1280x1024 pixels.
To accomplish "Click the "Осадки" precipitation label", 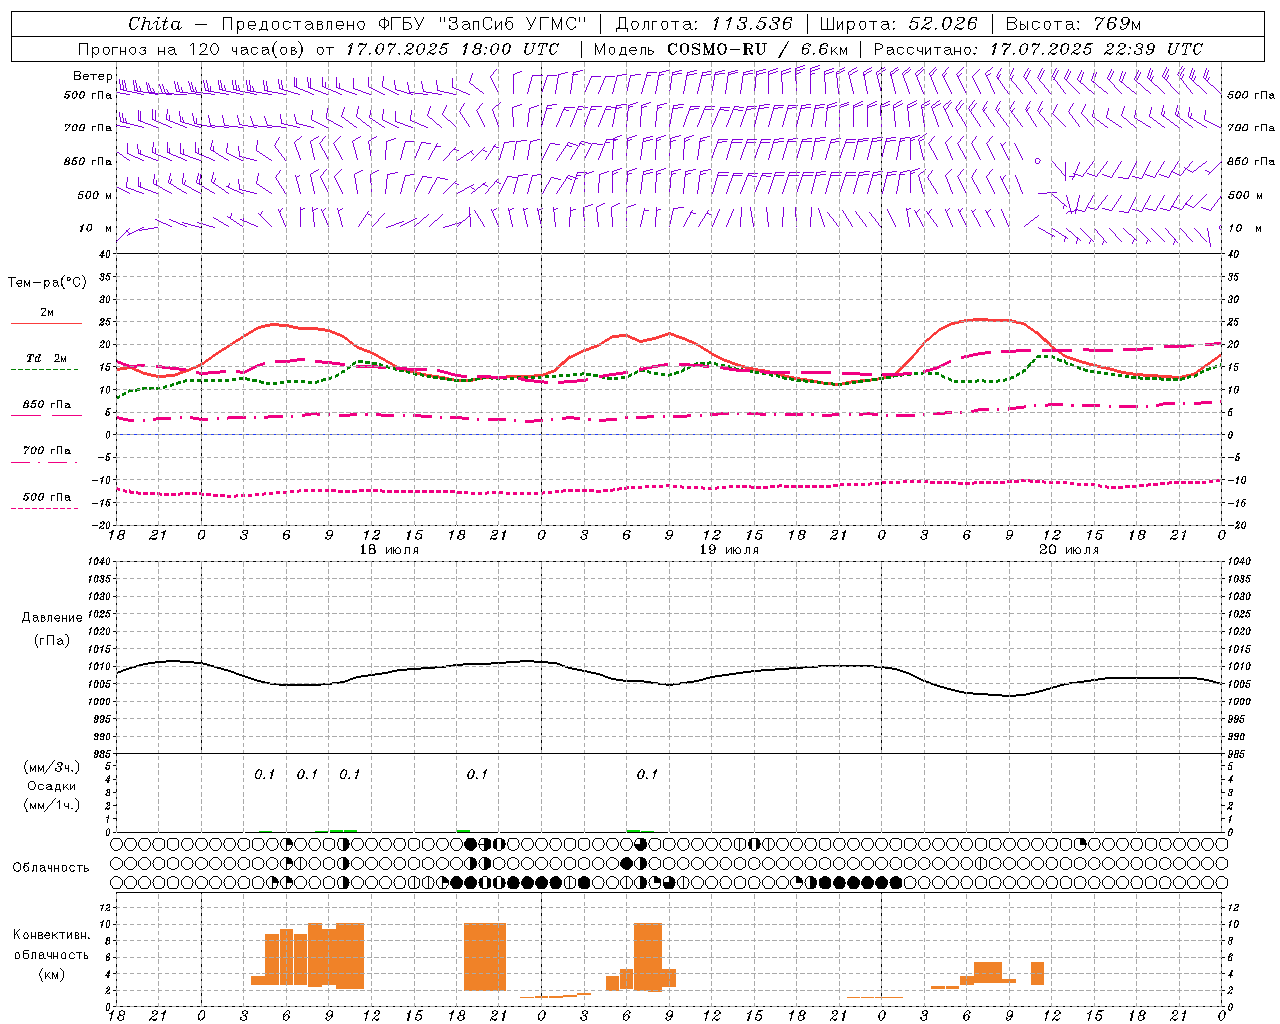I will (51, 786).
